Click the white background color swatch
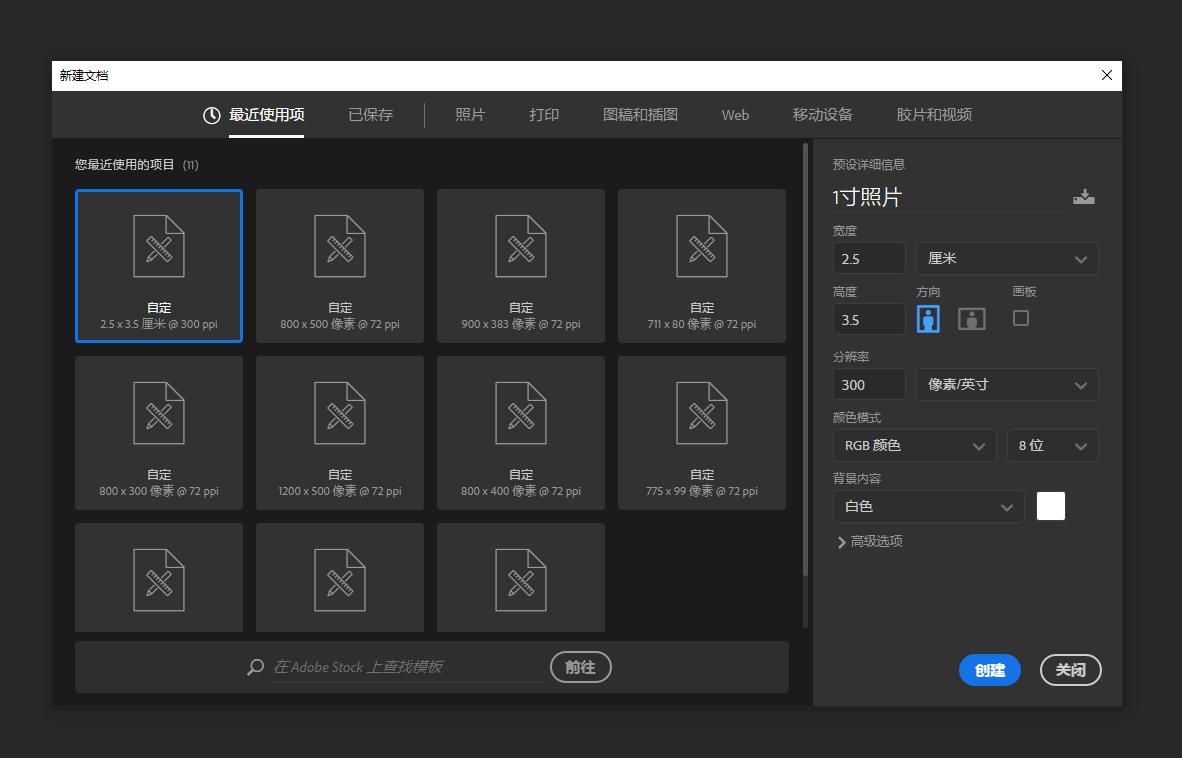The image size is (1182, 758). pyautogui.click(x=1051, y=506)
